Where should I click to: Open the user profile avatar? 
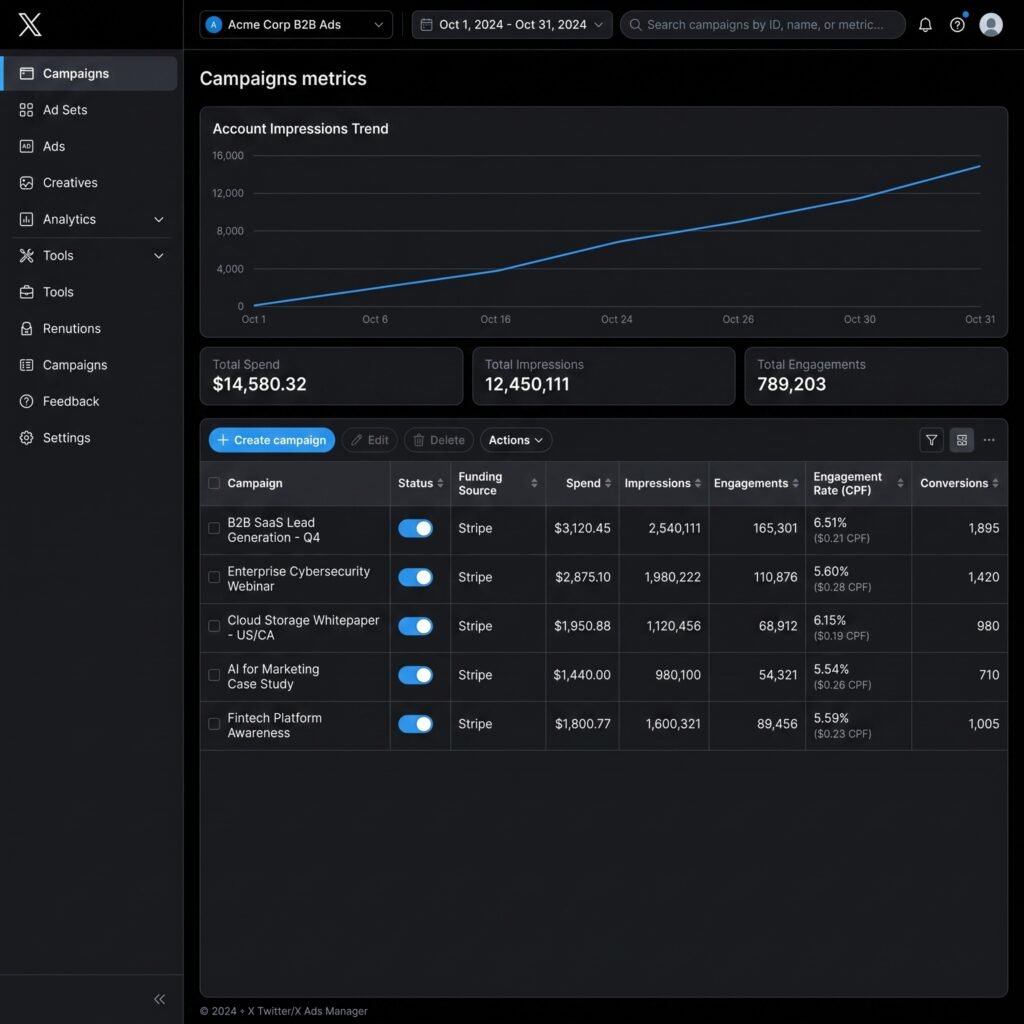(991, 25)
